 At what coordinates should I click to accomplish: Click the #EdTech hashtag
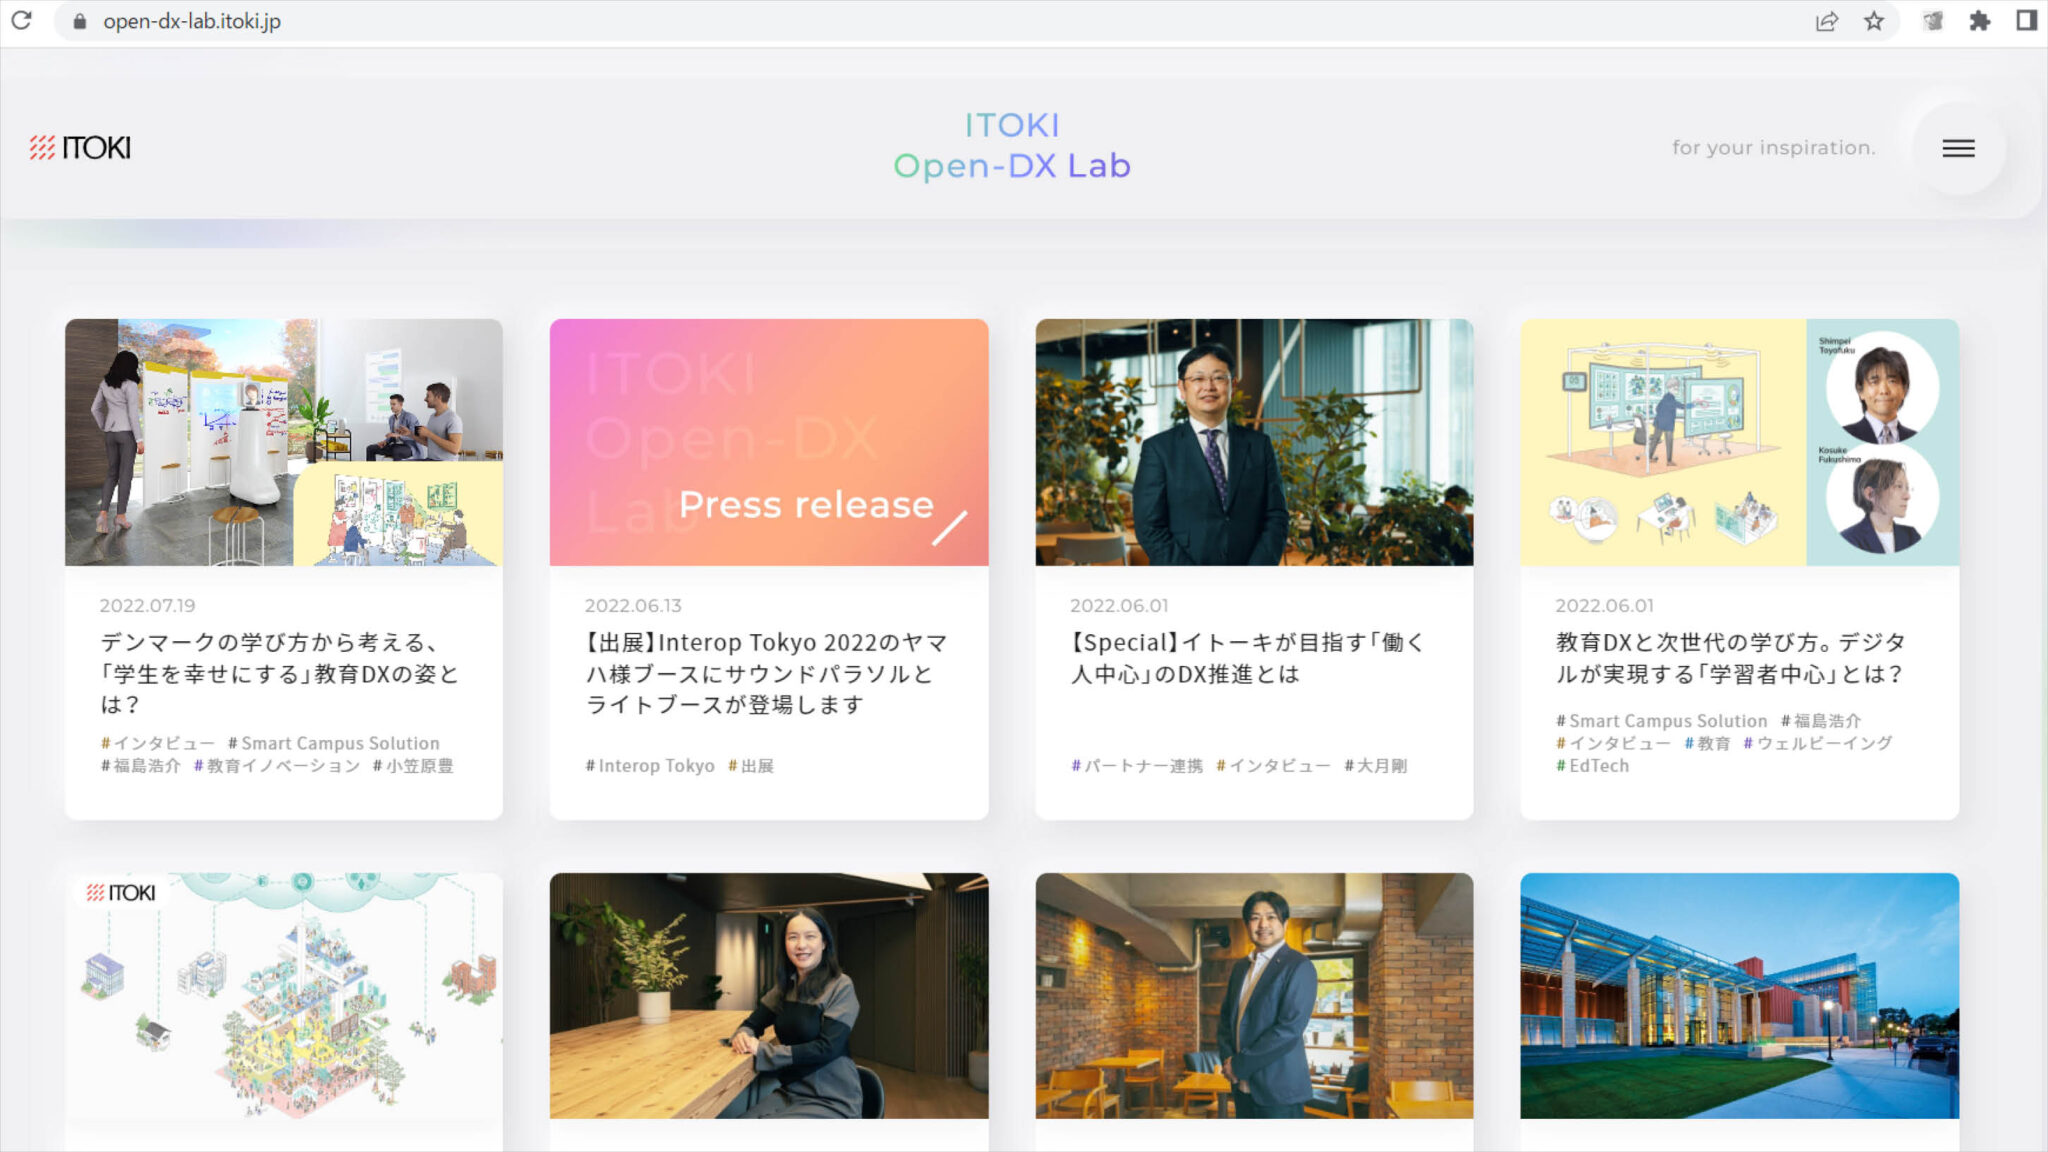1592,766
